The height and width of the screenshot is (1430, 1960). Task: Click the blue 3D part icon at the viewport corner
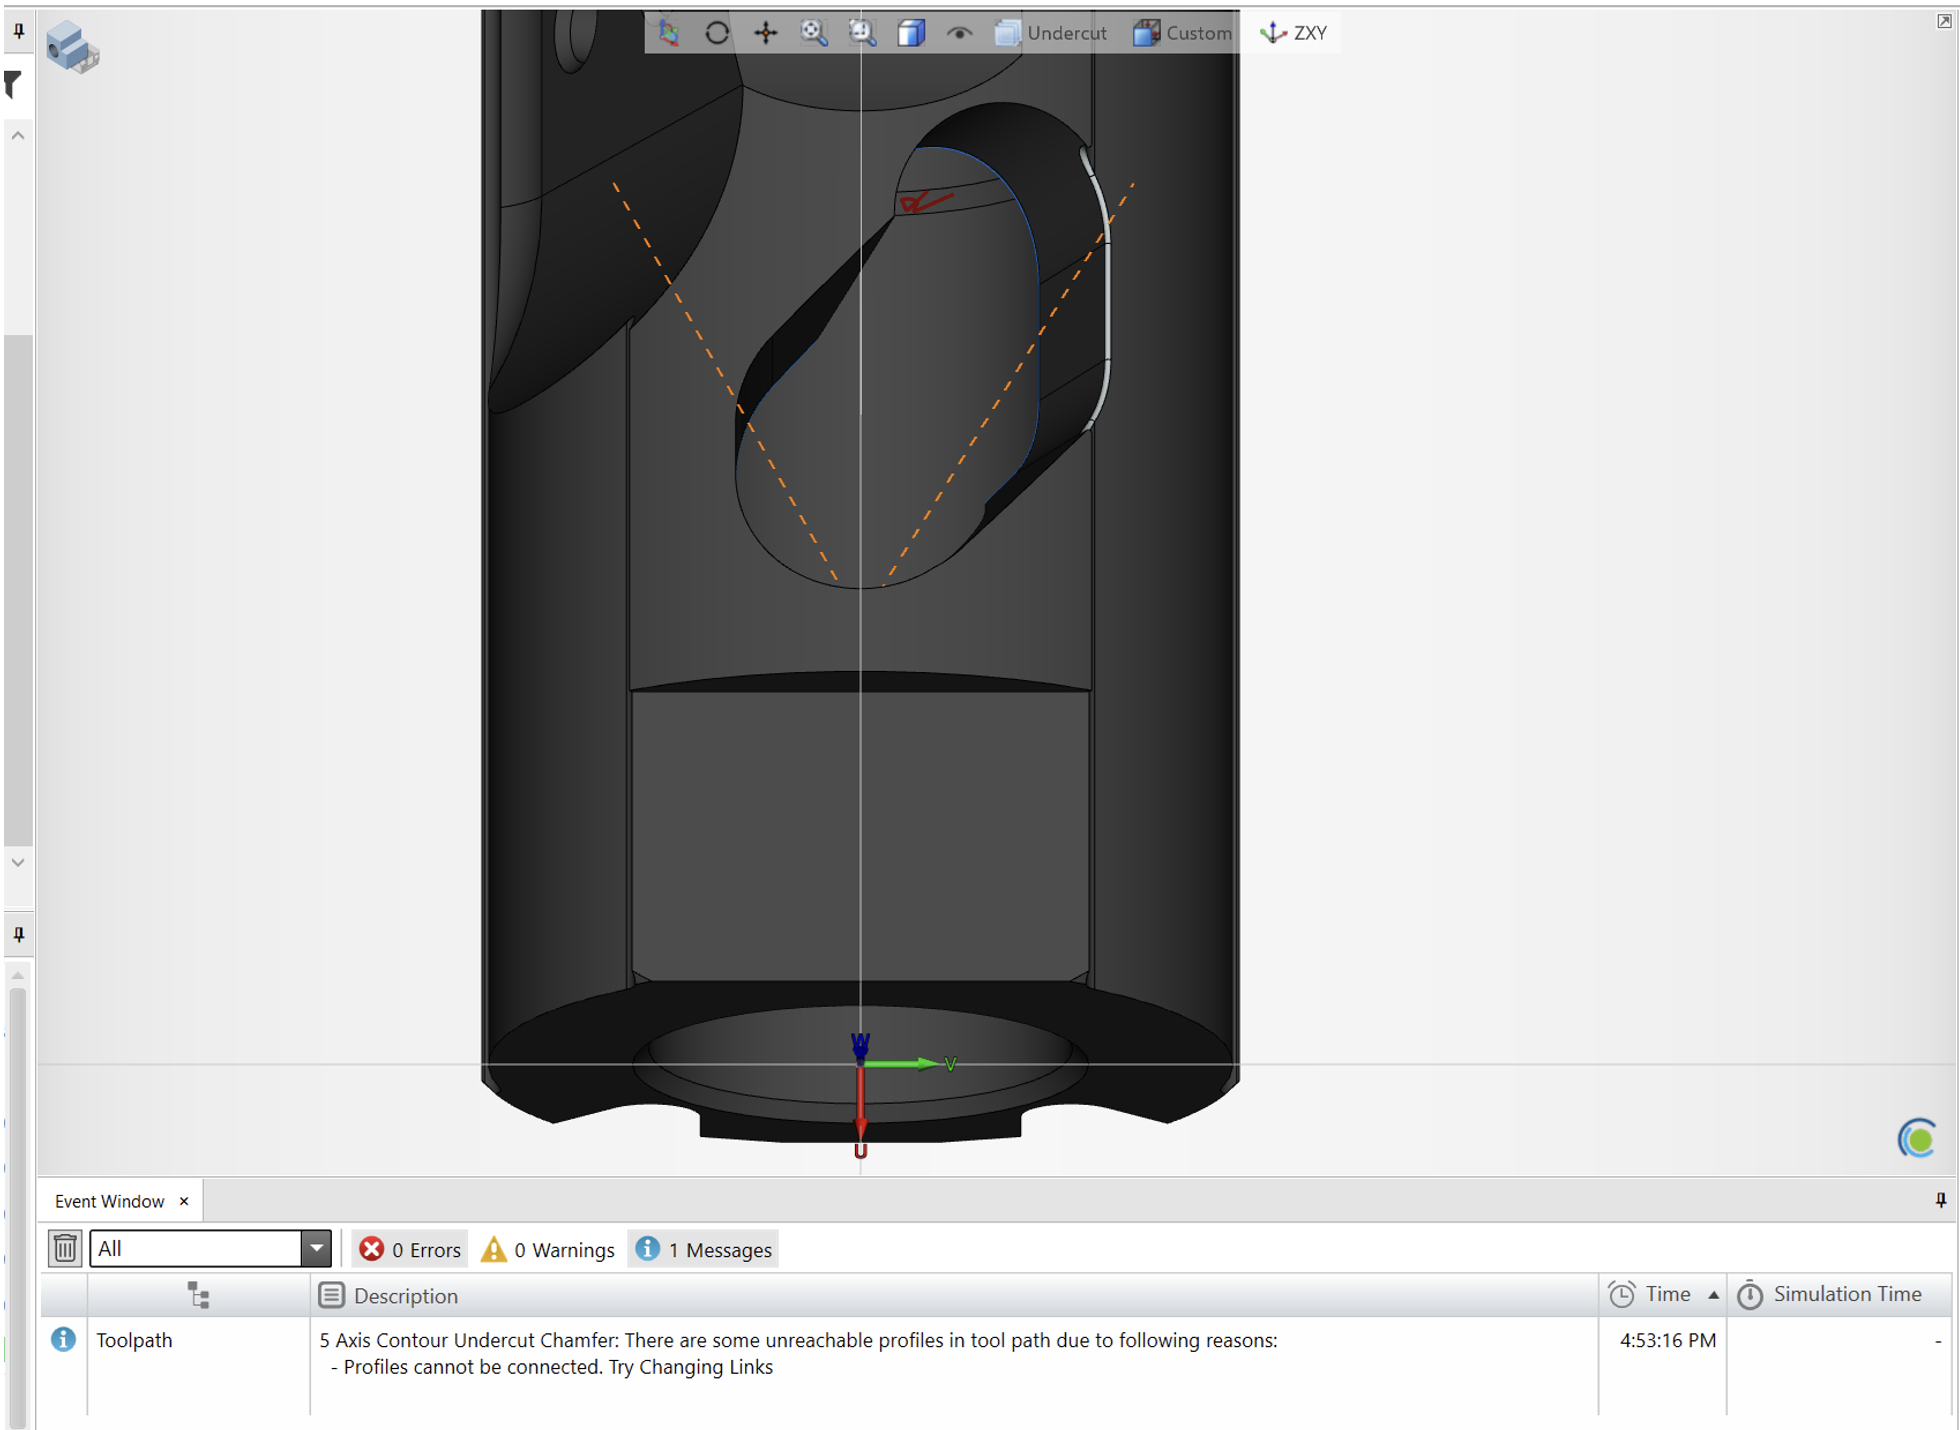pos(72,46)
